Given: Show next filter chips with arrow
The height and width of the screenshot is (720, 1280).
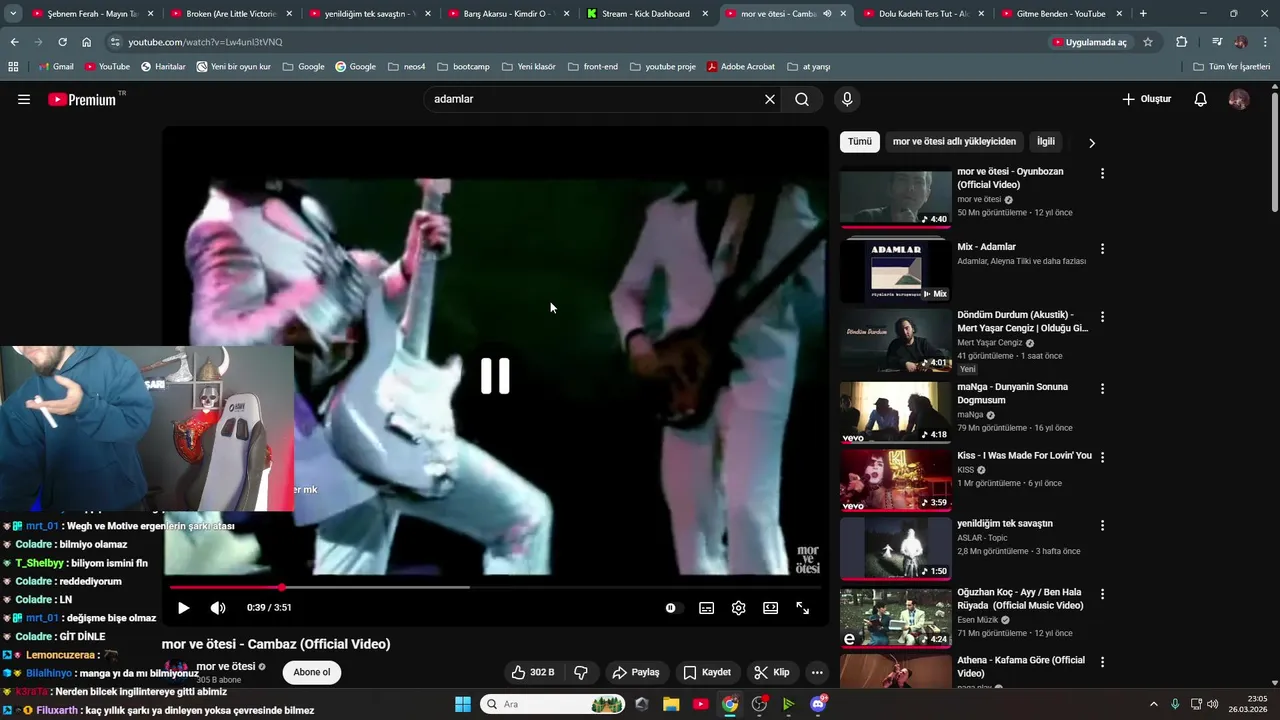Looking at the screenshot, I should [x=1091, y=143].
